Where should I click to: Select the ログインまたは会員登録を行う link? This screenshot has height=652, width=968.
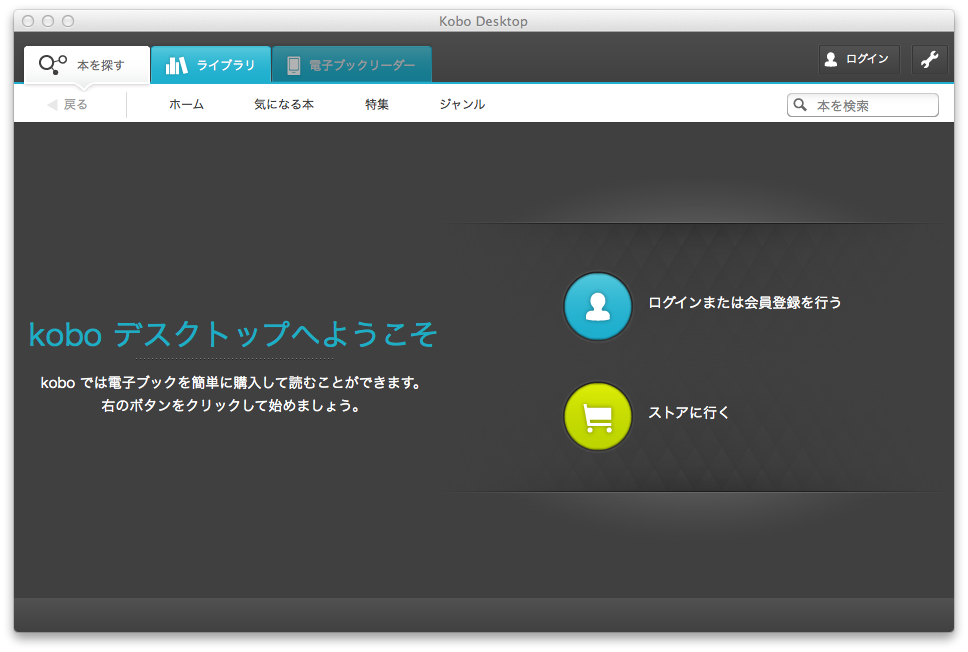point(745,303)
